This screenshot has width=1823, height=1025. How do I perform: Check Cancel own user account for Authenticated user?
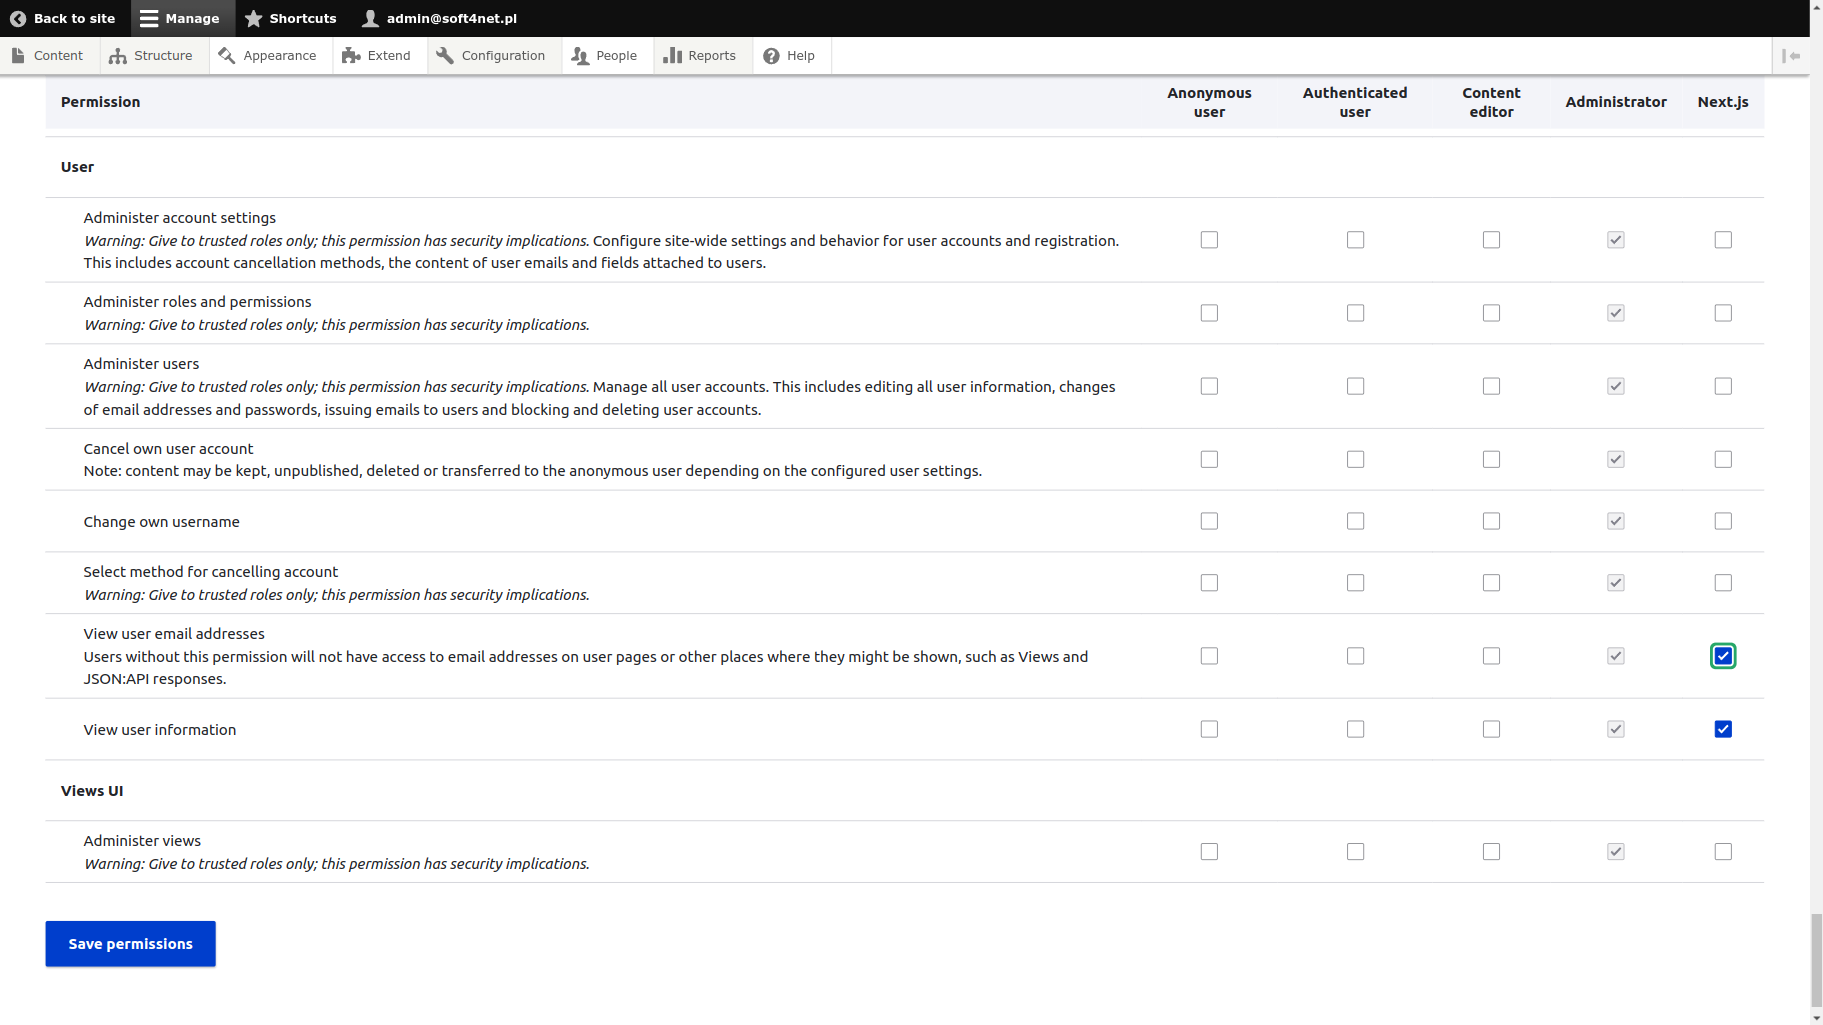1355,459
